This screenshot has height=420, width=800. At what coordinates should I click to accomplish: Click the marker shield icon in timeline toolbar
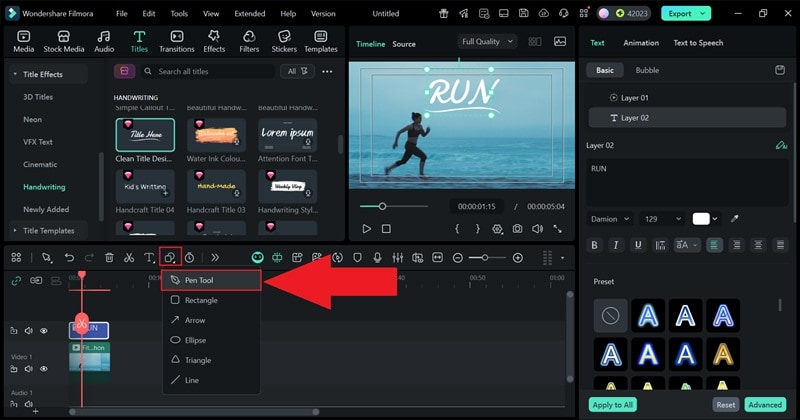click(x=357, y=258)
